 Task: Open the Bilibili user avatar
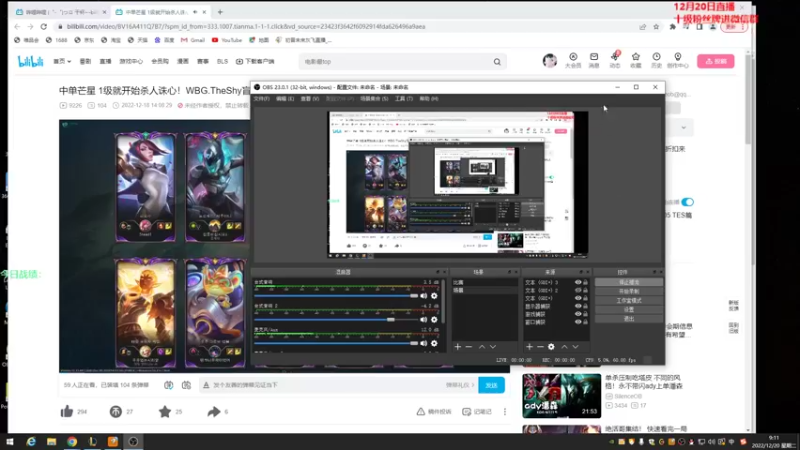549,61
